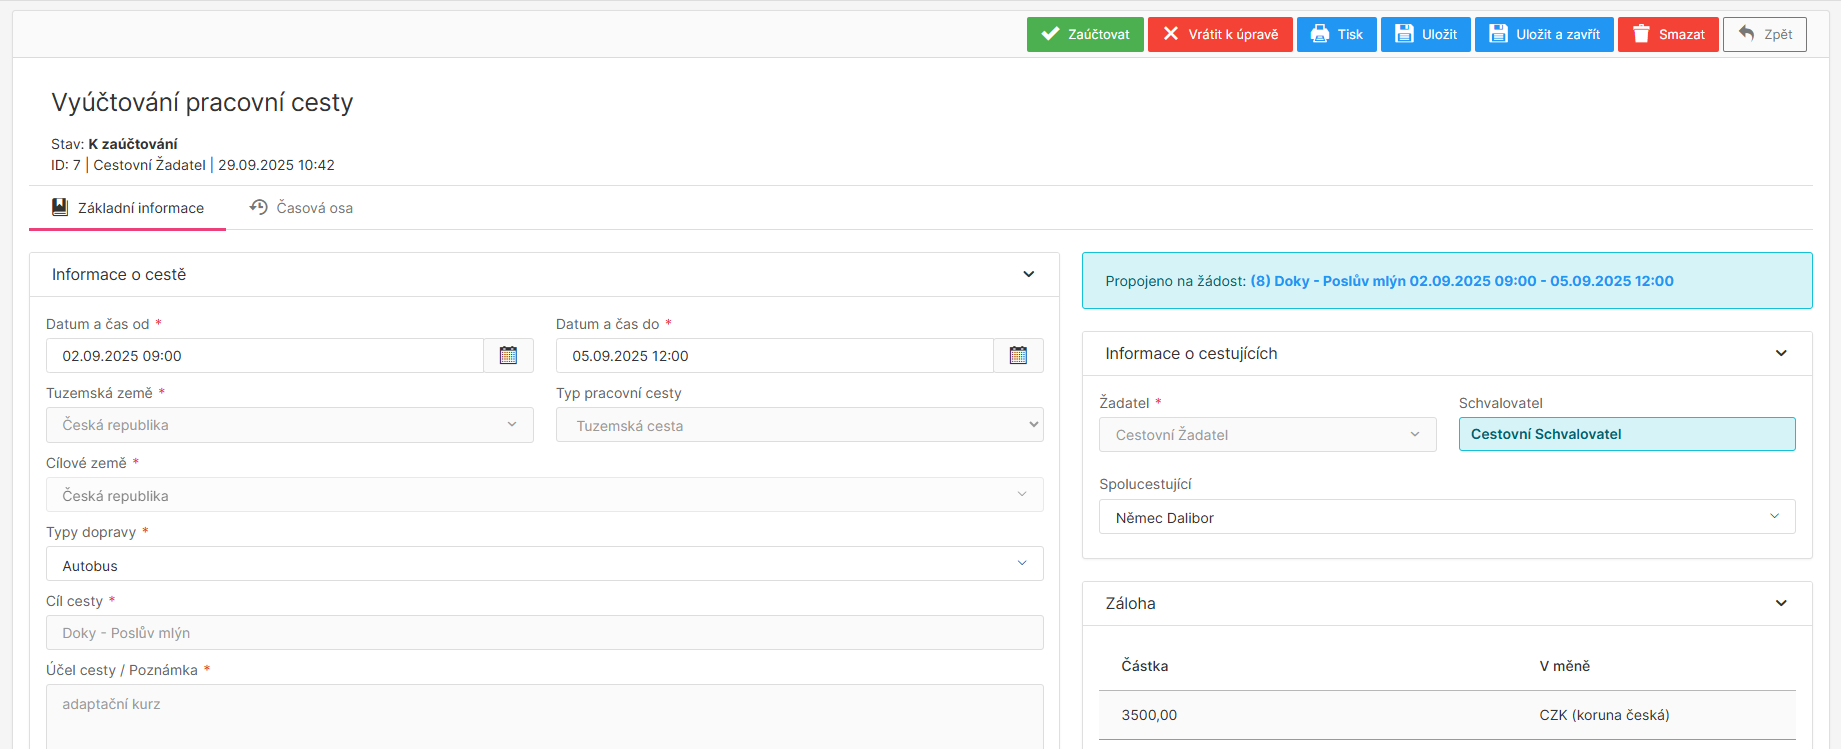
Task: Open the Typy dopravy dropdown
Action: (544, 565)
